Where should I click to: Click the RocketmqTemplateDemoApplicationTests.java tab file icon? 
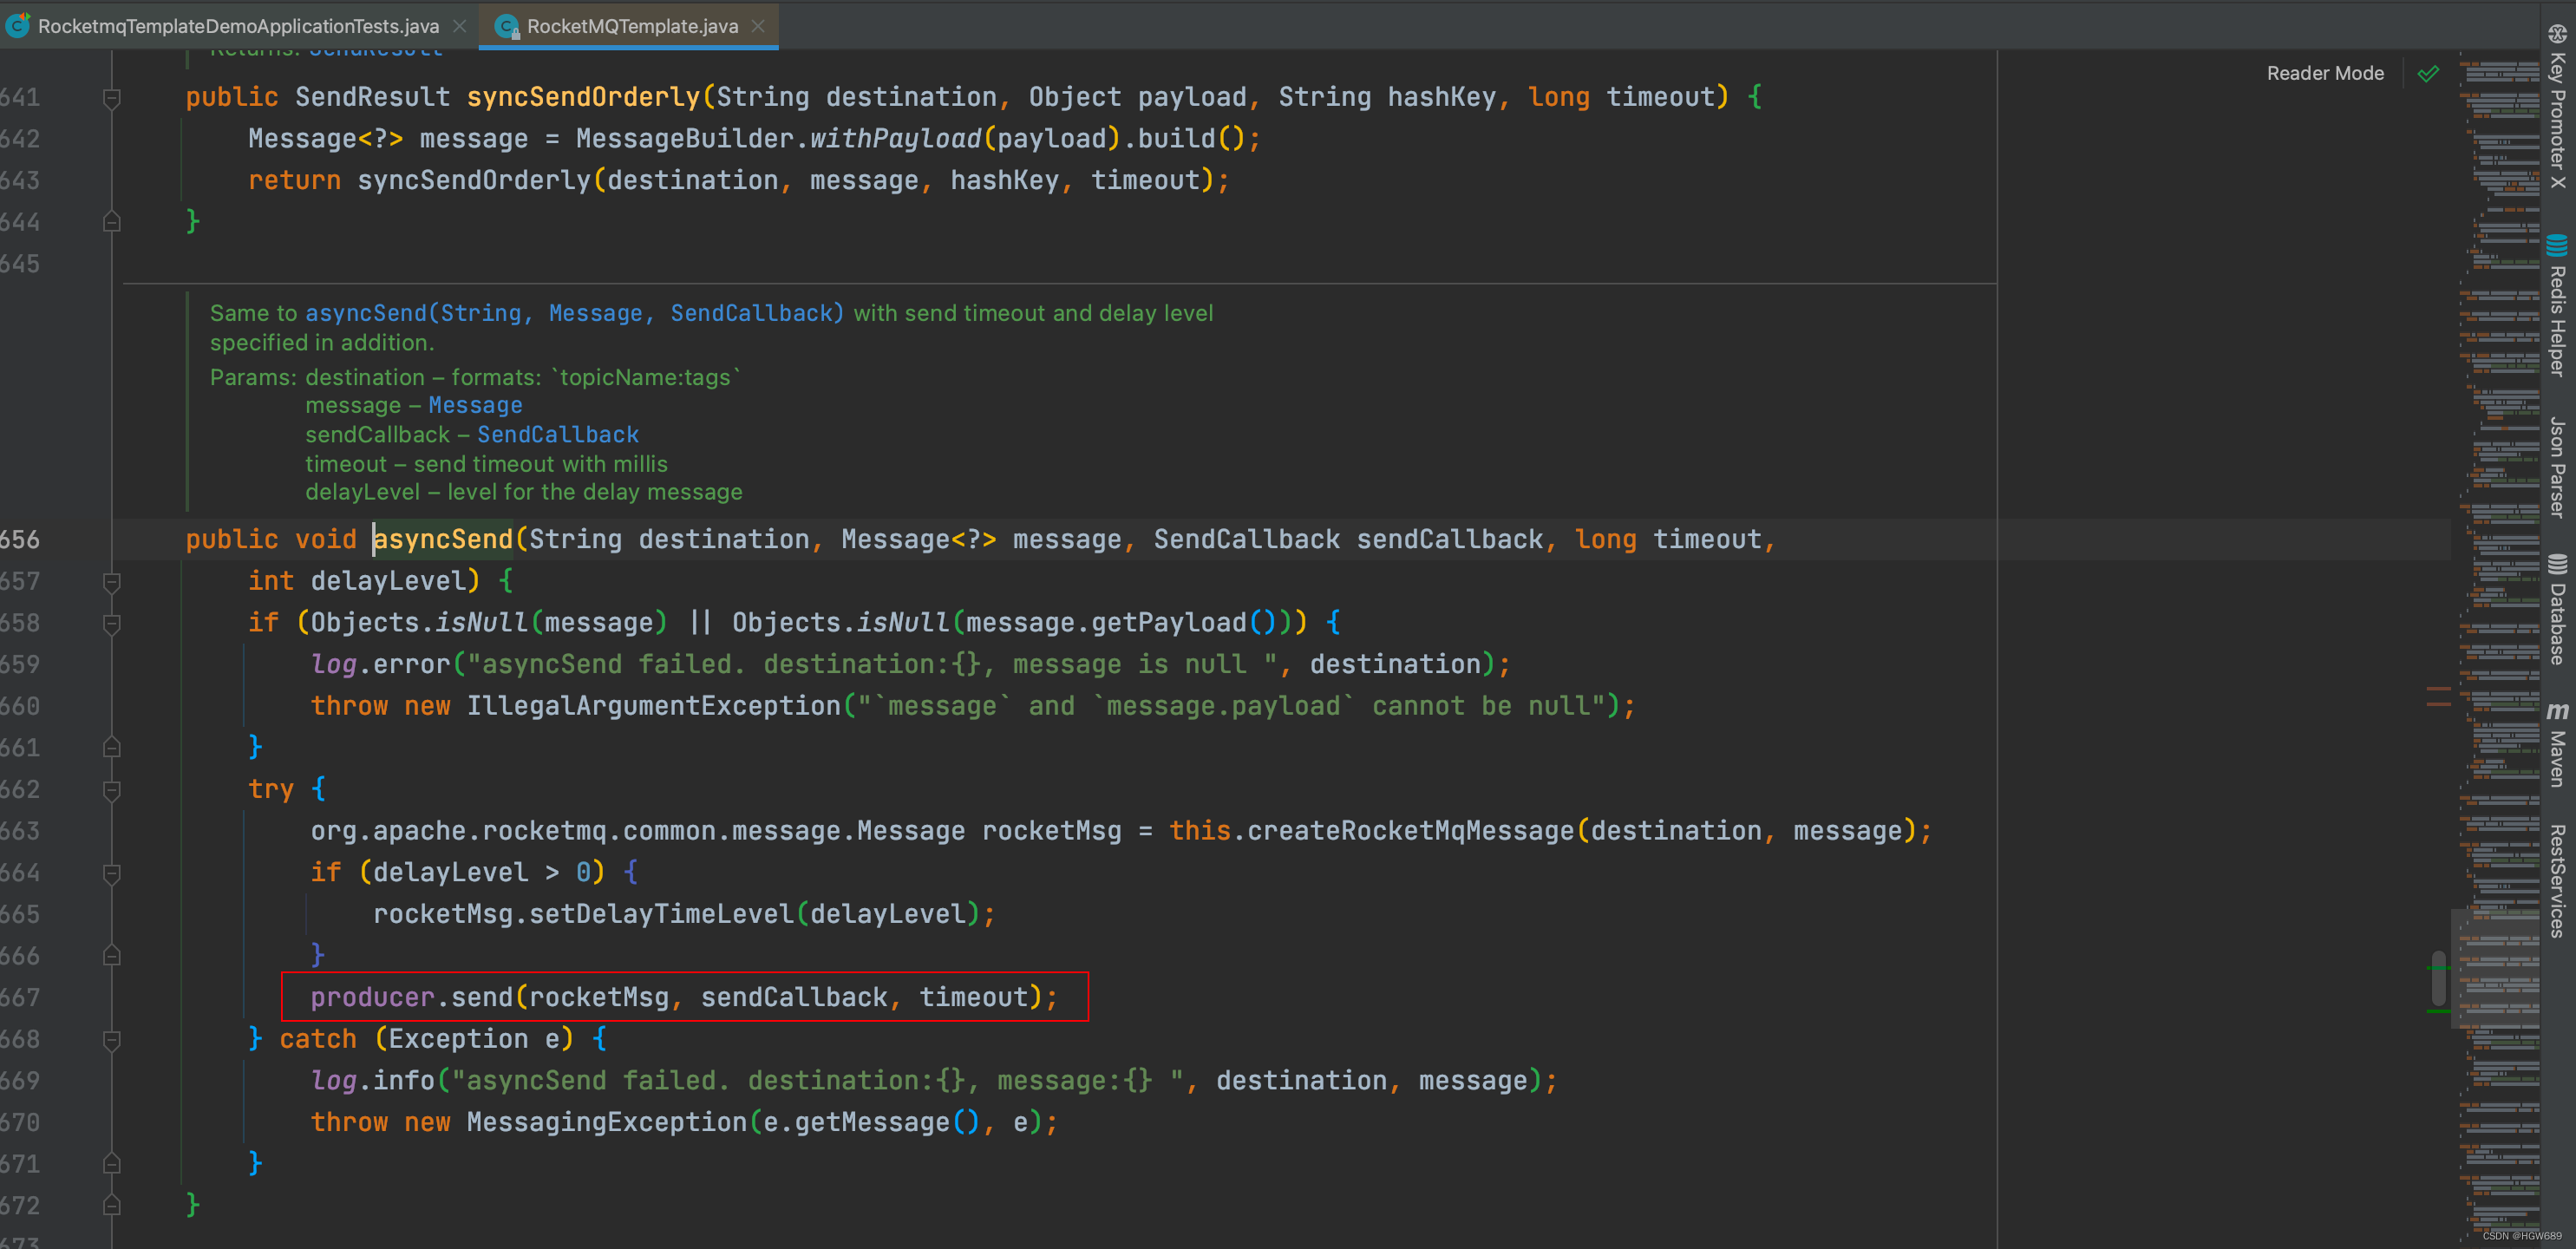(18, 26)
